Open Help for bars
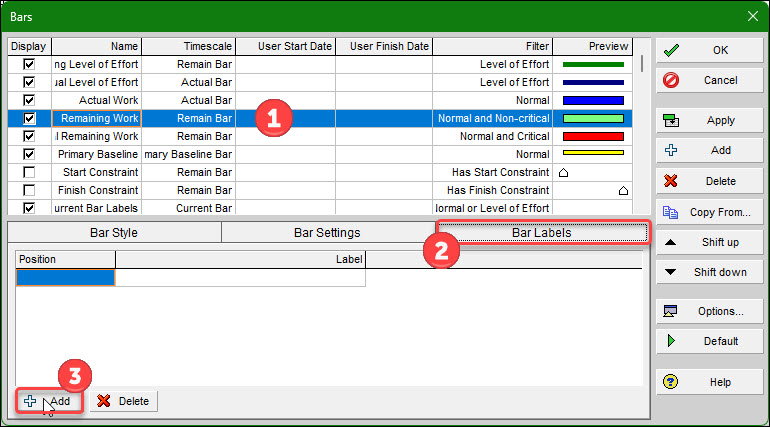Viewport: 770px width, 427px height. [x=709, y=382]
